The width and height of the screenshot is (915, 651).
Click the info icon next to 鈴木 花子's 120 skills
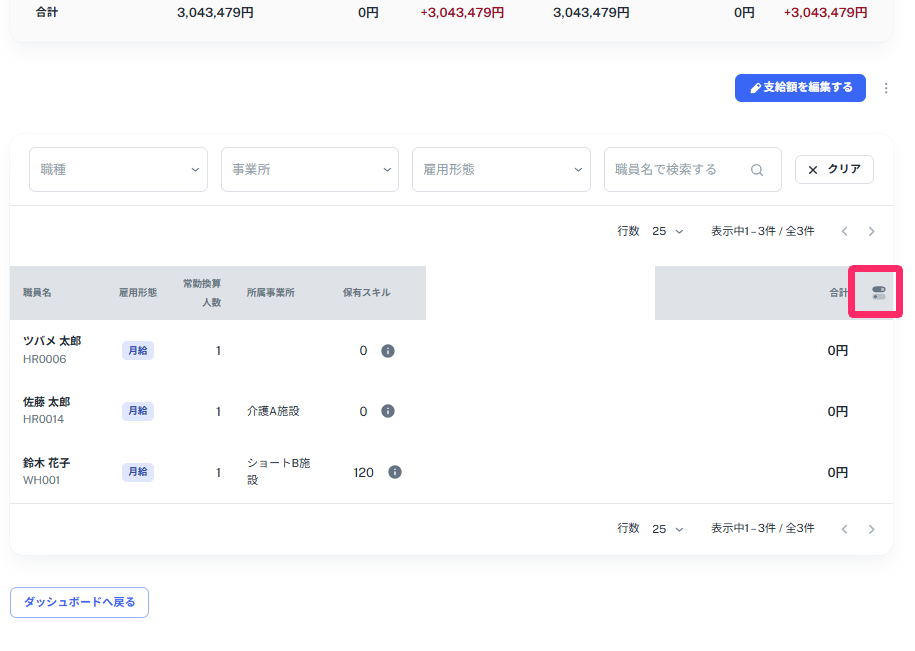click(x=394, y=471)
